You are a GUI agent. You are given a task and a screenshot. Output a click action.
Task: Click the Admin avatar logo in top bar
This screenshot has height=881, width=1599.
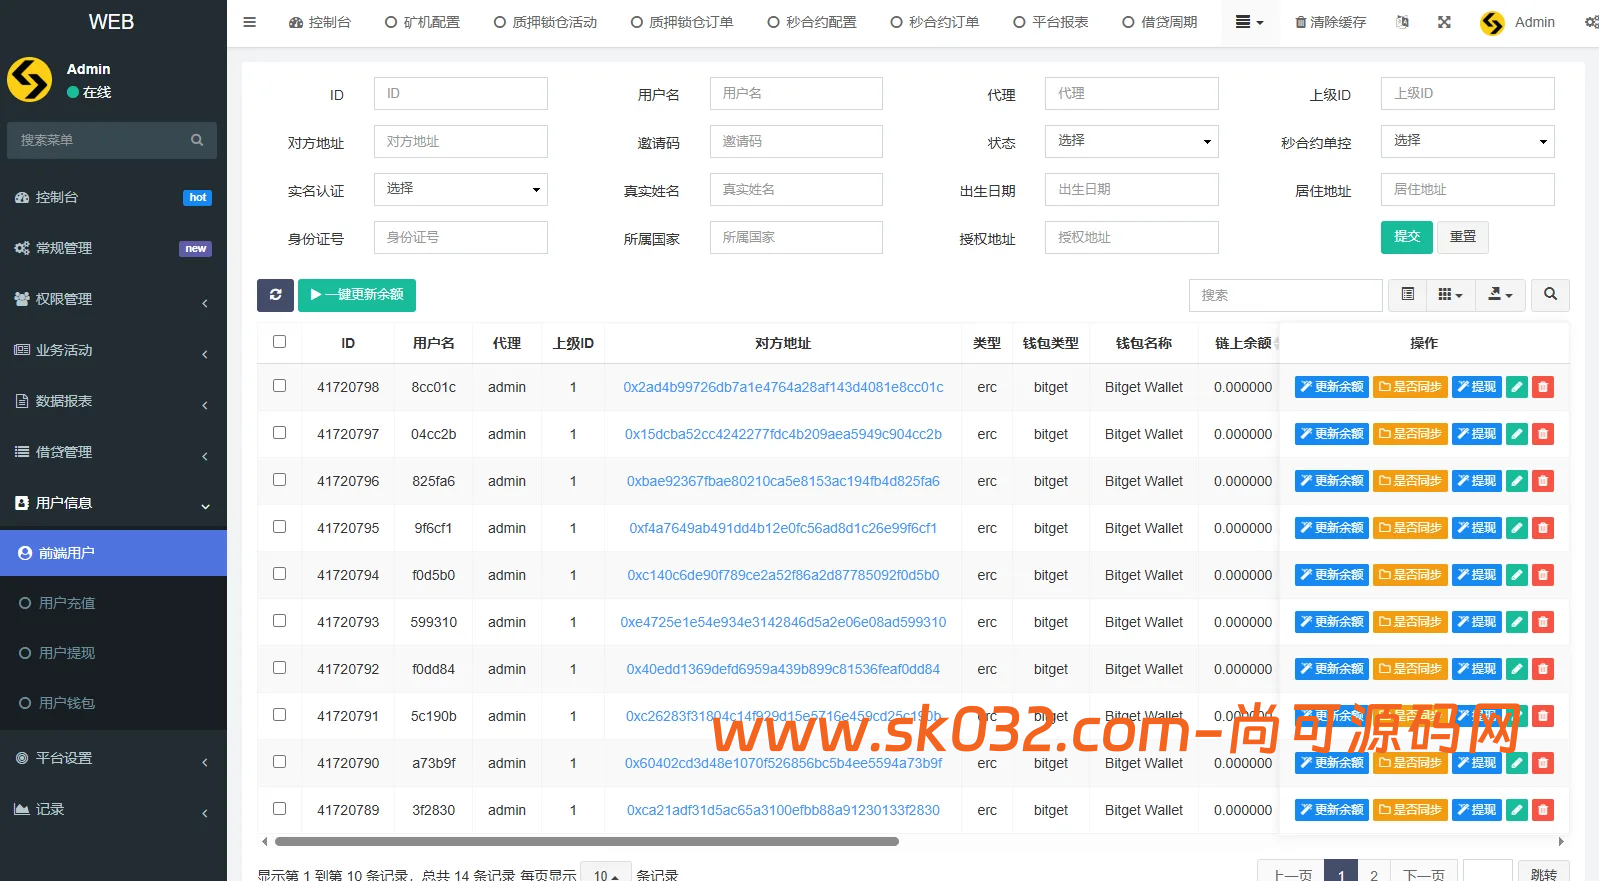[x=1492, y=23]
